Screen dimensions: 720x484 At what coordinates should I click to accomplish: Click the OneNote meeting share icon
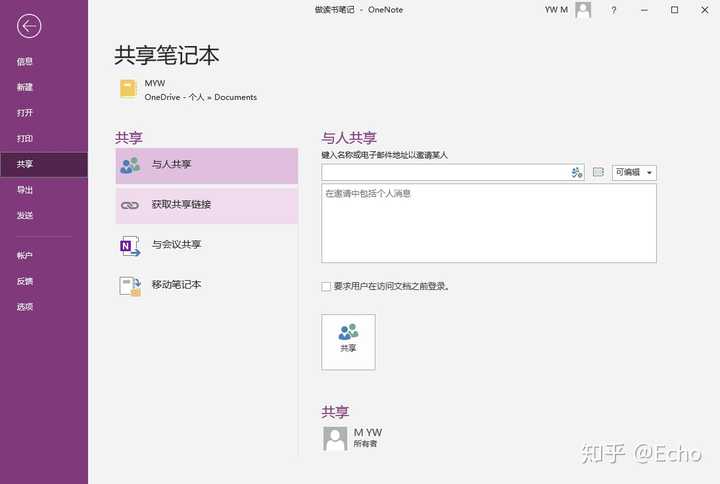coord(130,246)
